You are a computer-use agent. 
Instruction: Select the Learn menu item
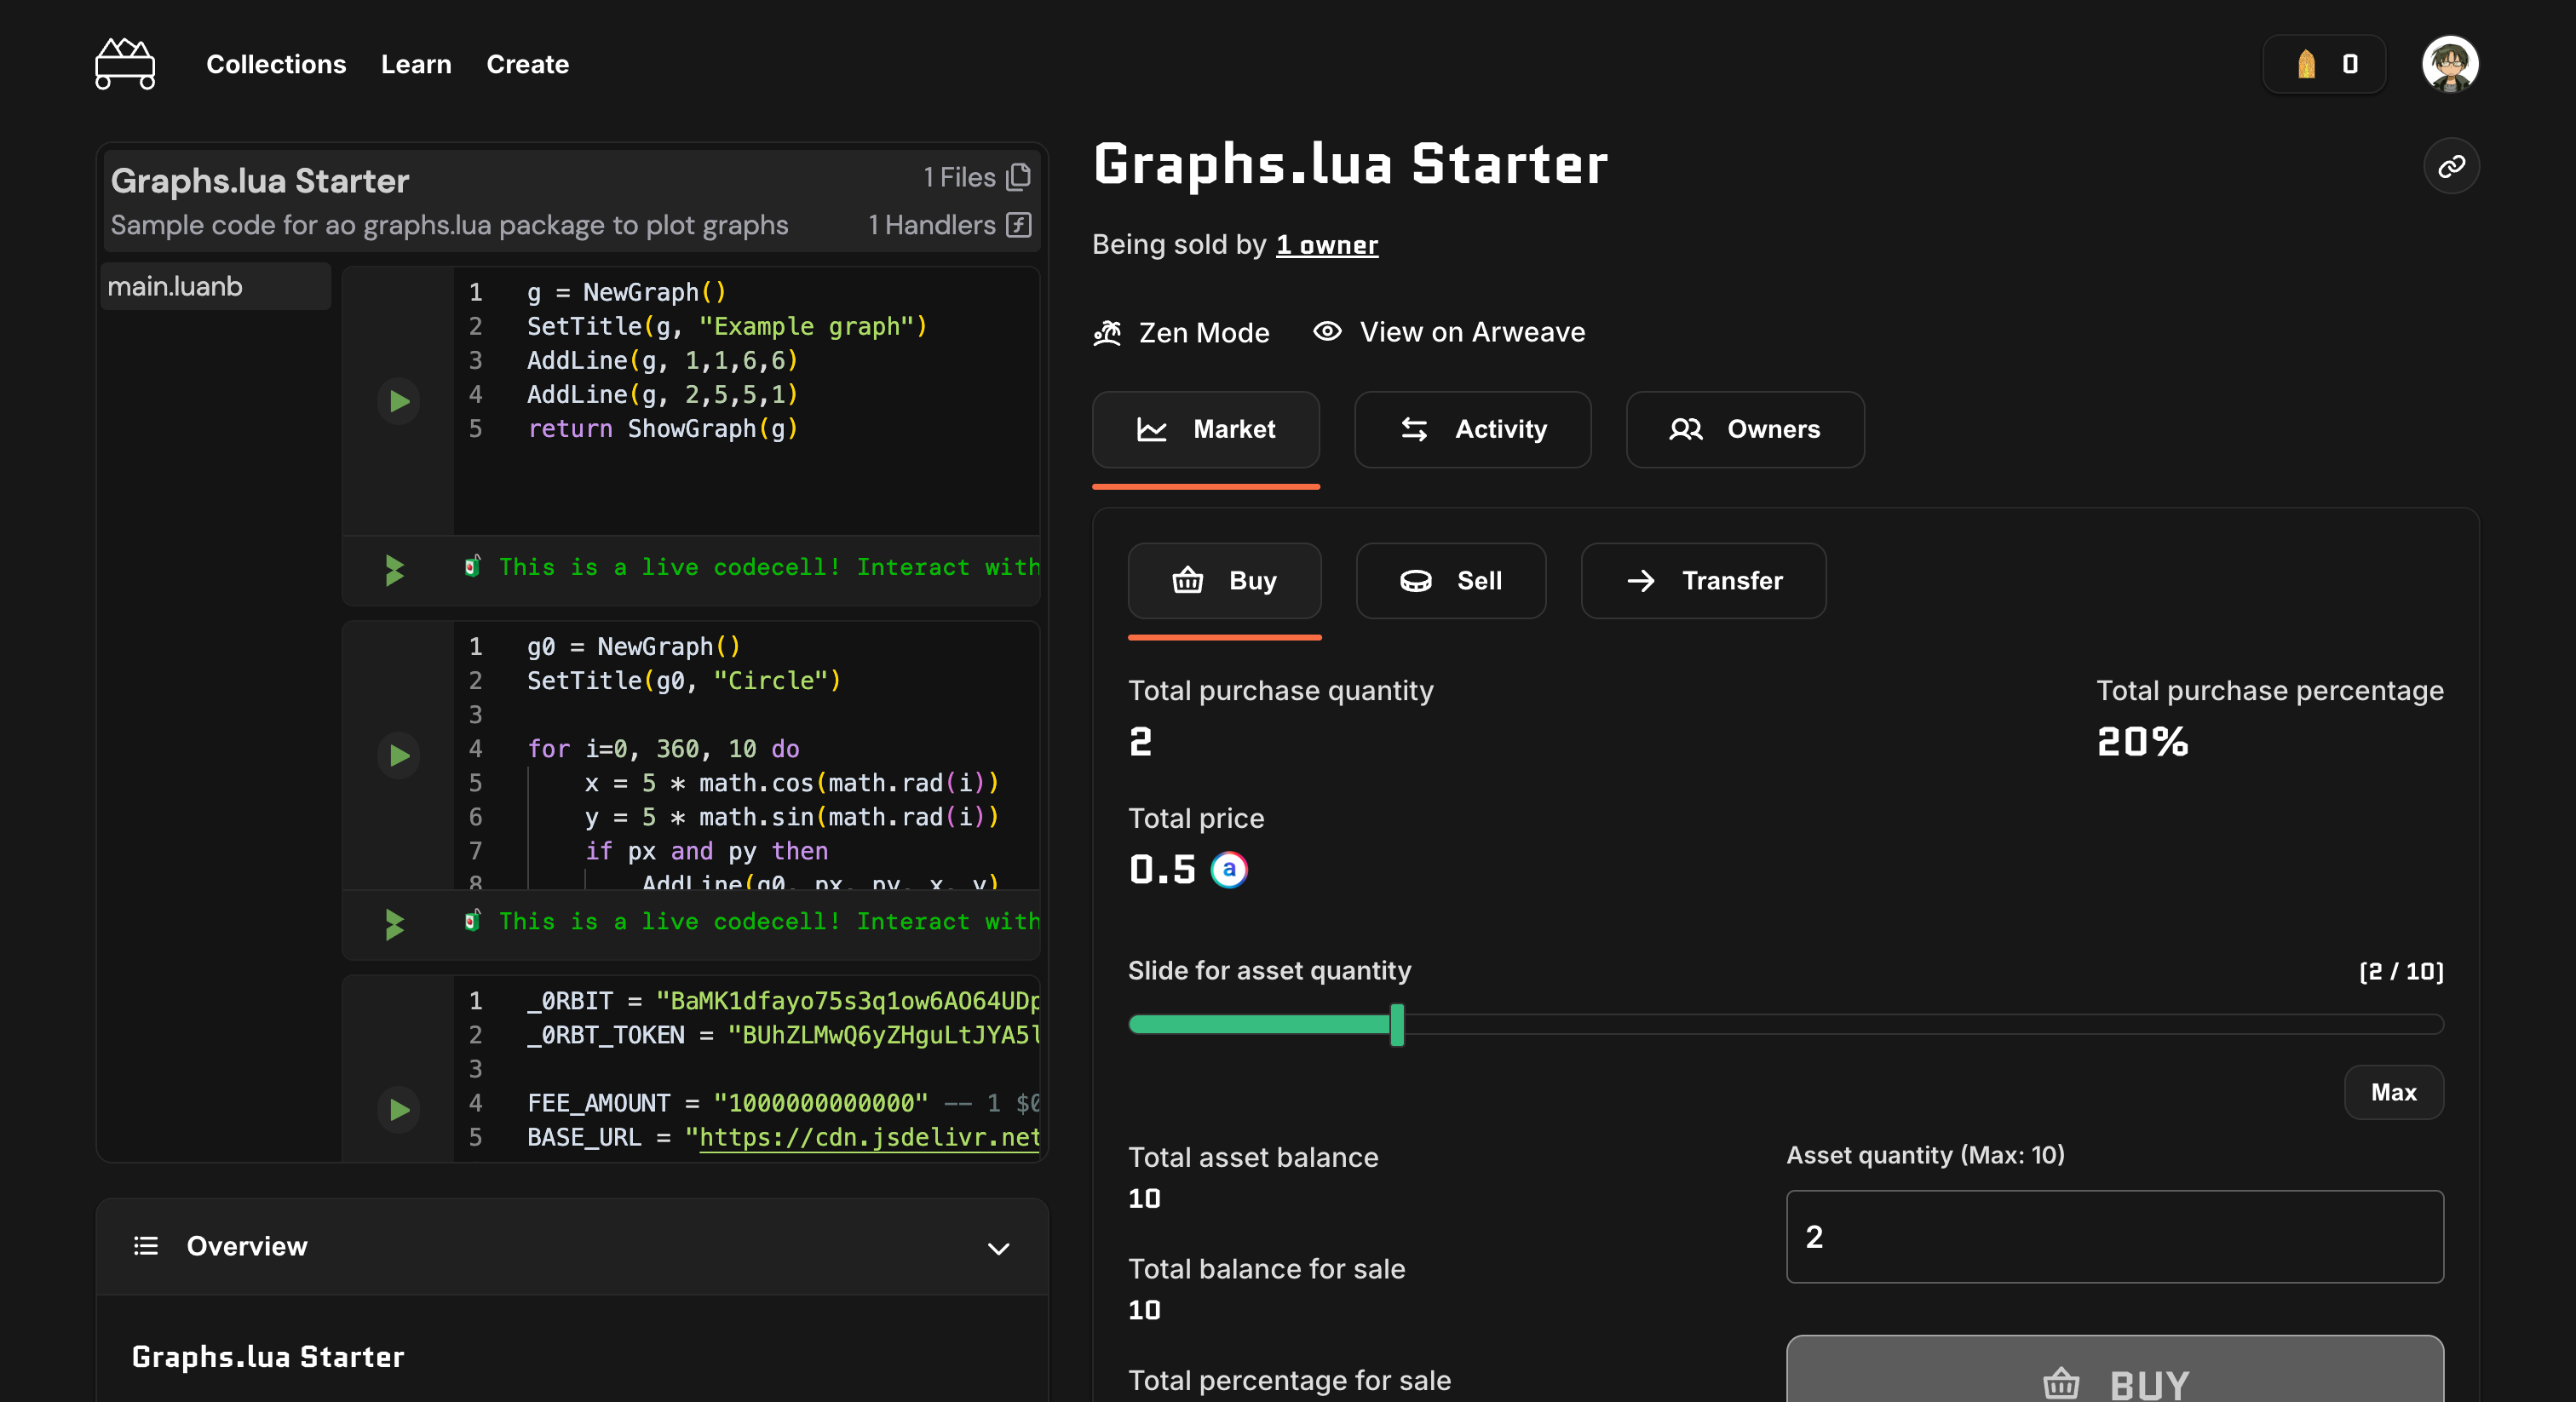(414, 64)
